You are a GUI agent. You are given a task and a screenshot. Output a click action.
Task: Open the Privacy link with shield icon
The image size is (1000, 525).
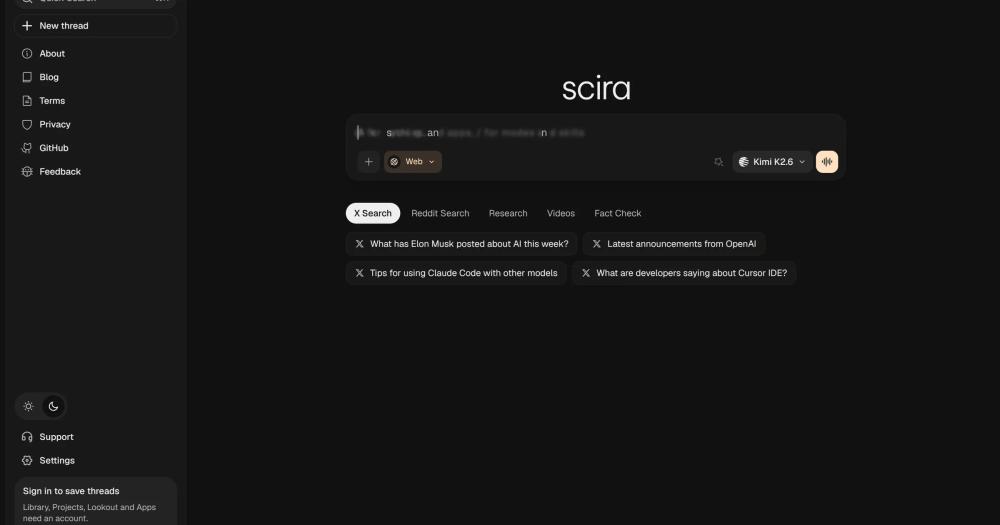point(95,124)
